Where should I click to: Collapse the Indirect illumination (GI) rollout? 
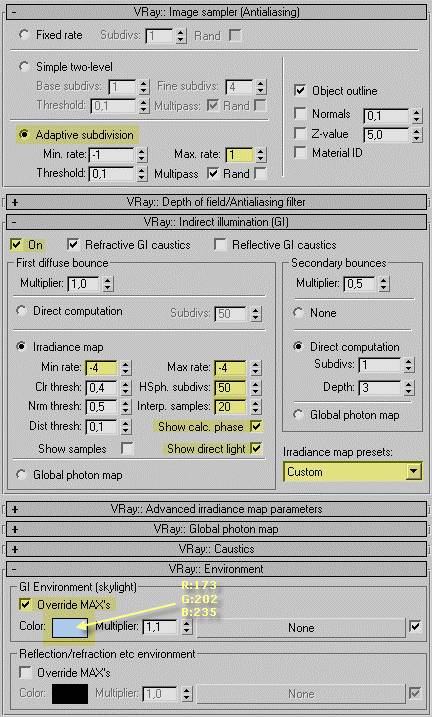point(216,222)
